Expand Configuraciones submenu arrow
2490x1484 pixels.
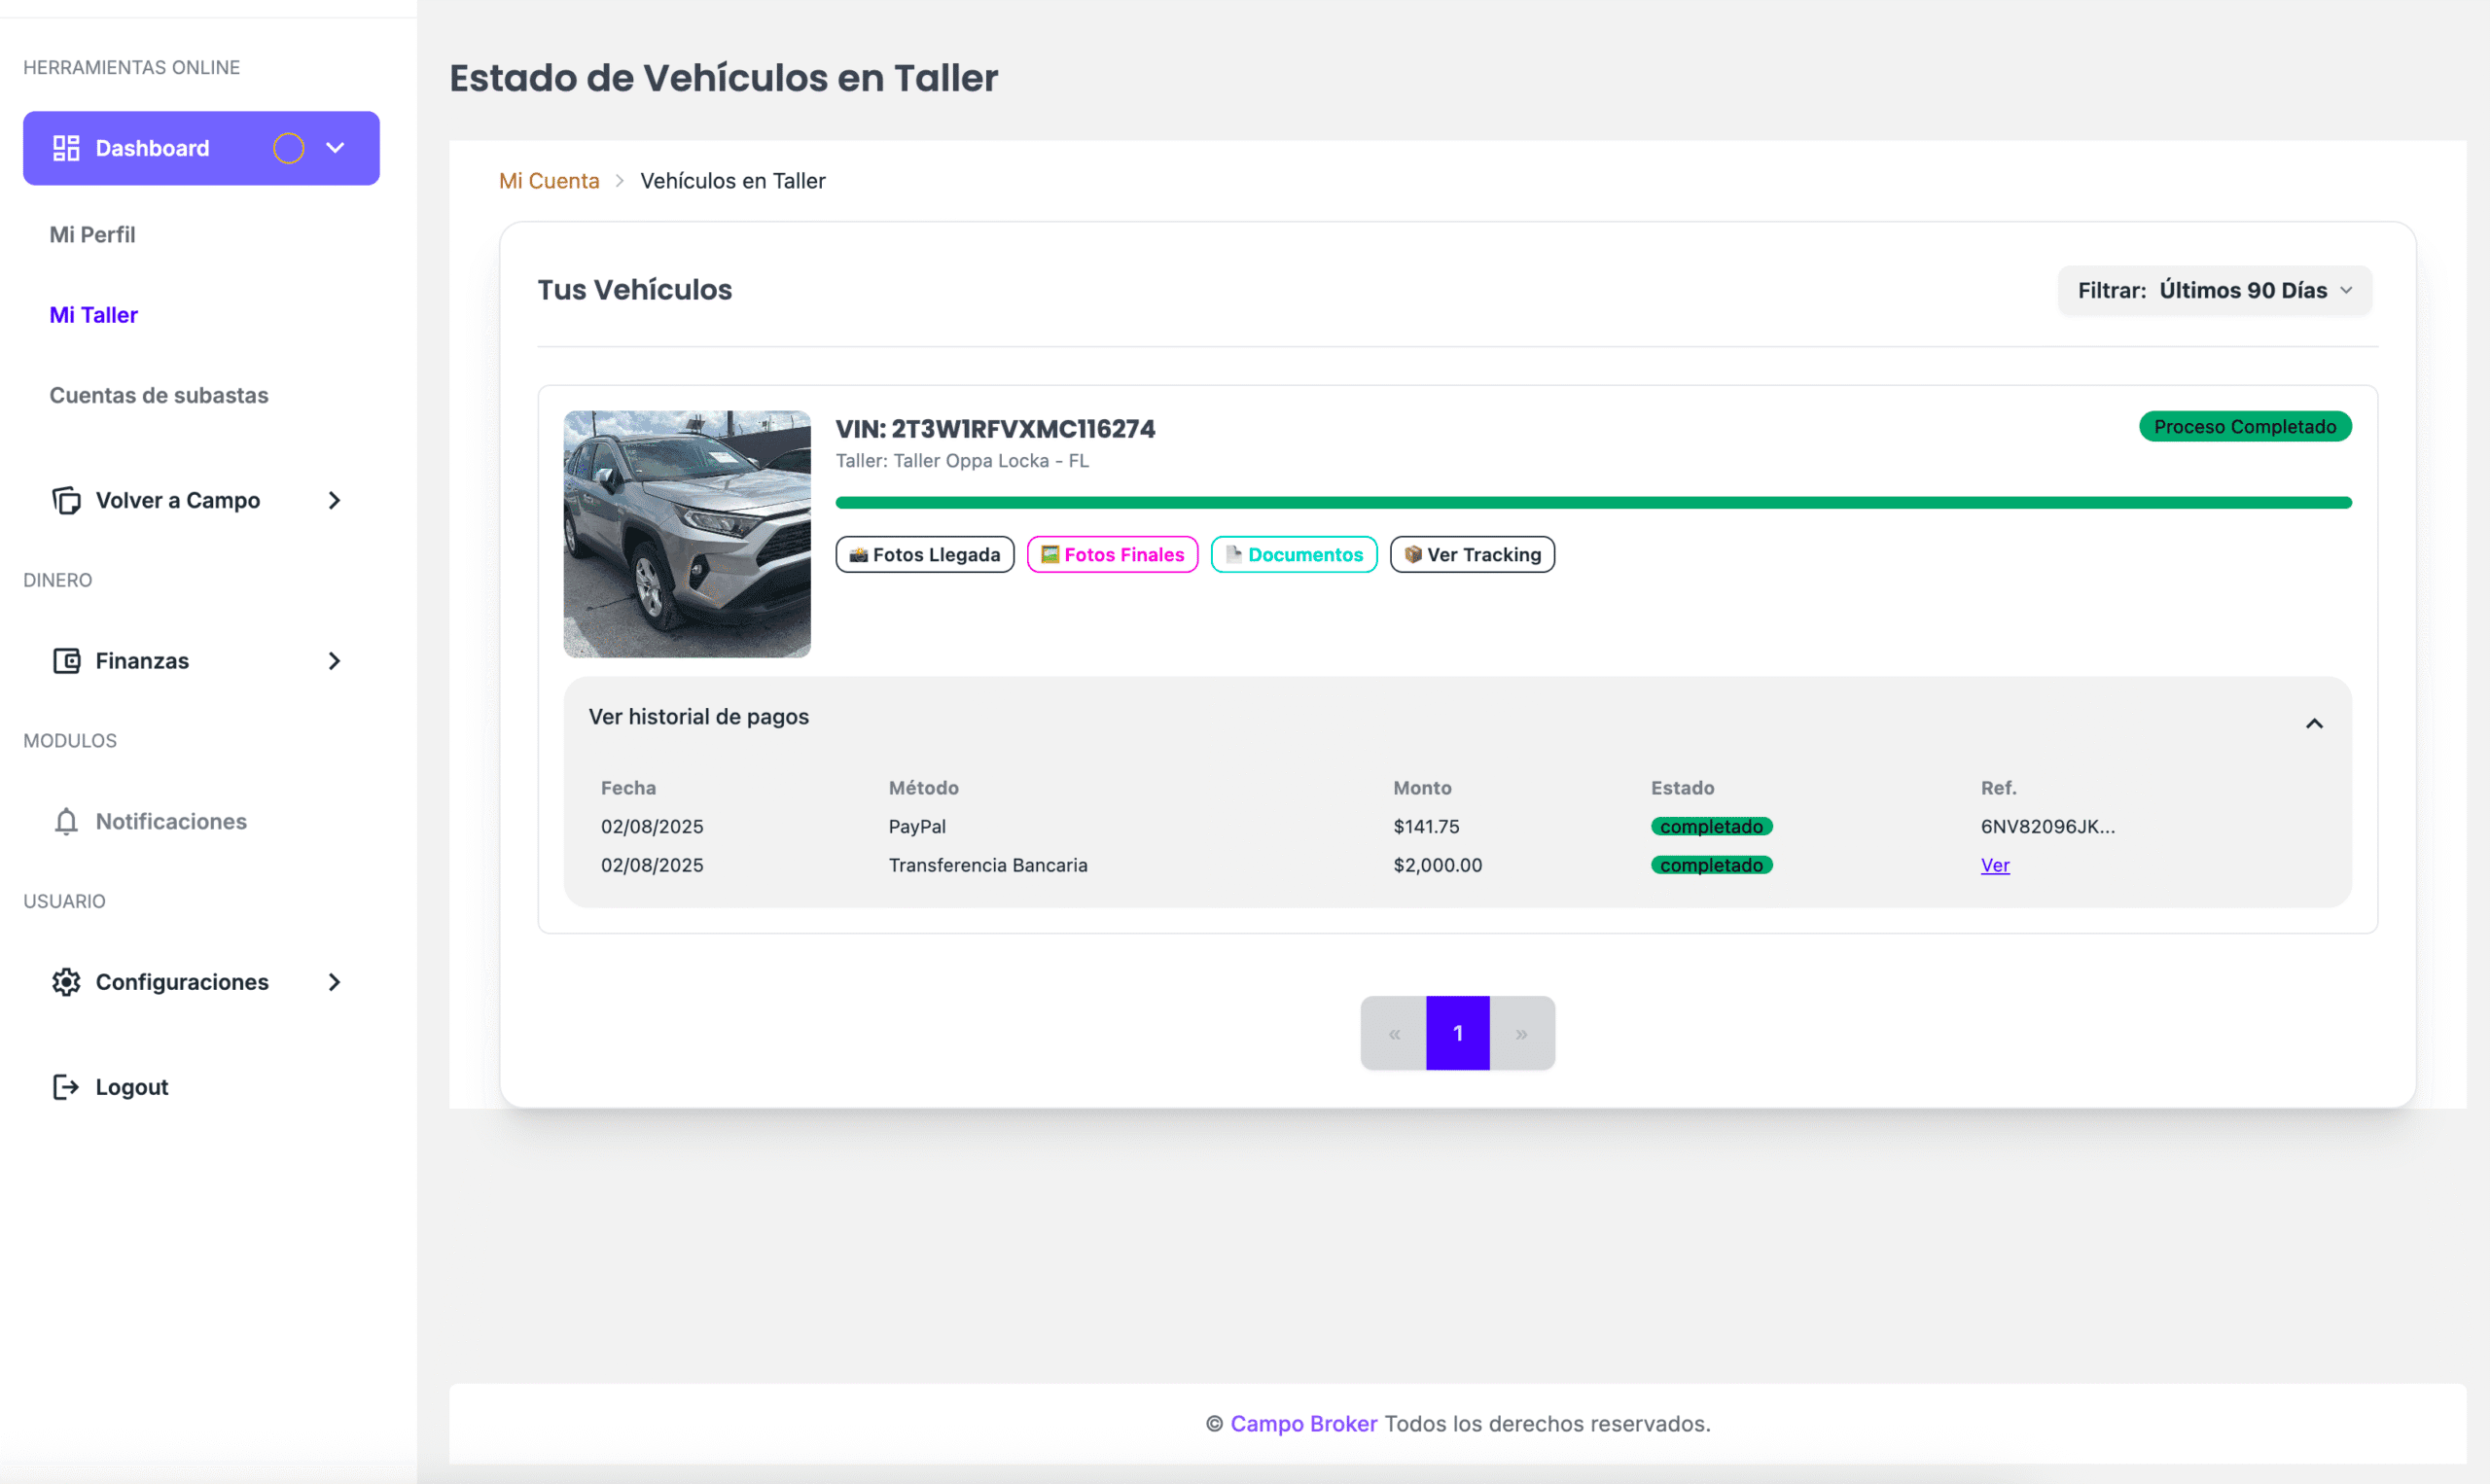click(x=335, y=982)
